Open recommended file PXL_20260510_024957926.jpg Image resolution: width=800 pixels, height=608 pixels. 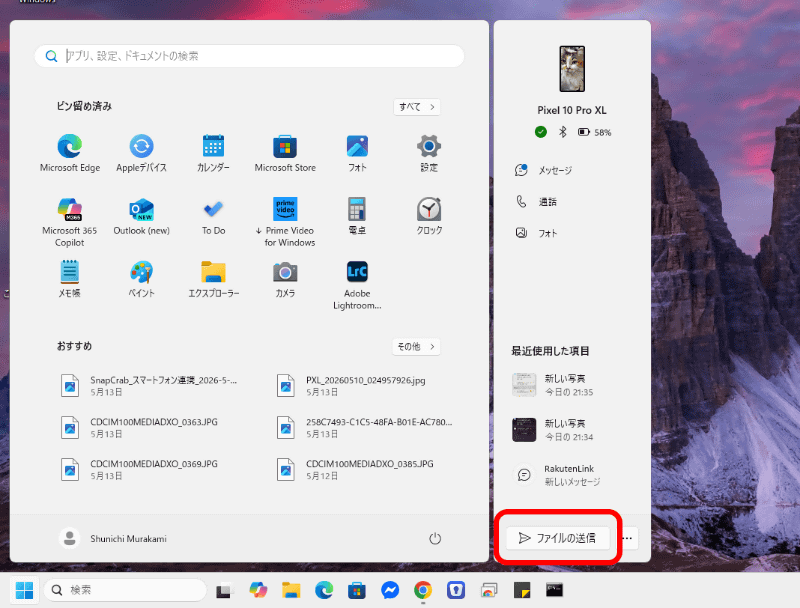pyautogui.click(x=352, y=386)
